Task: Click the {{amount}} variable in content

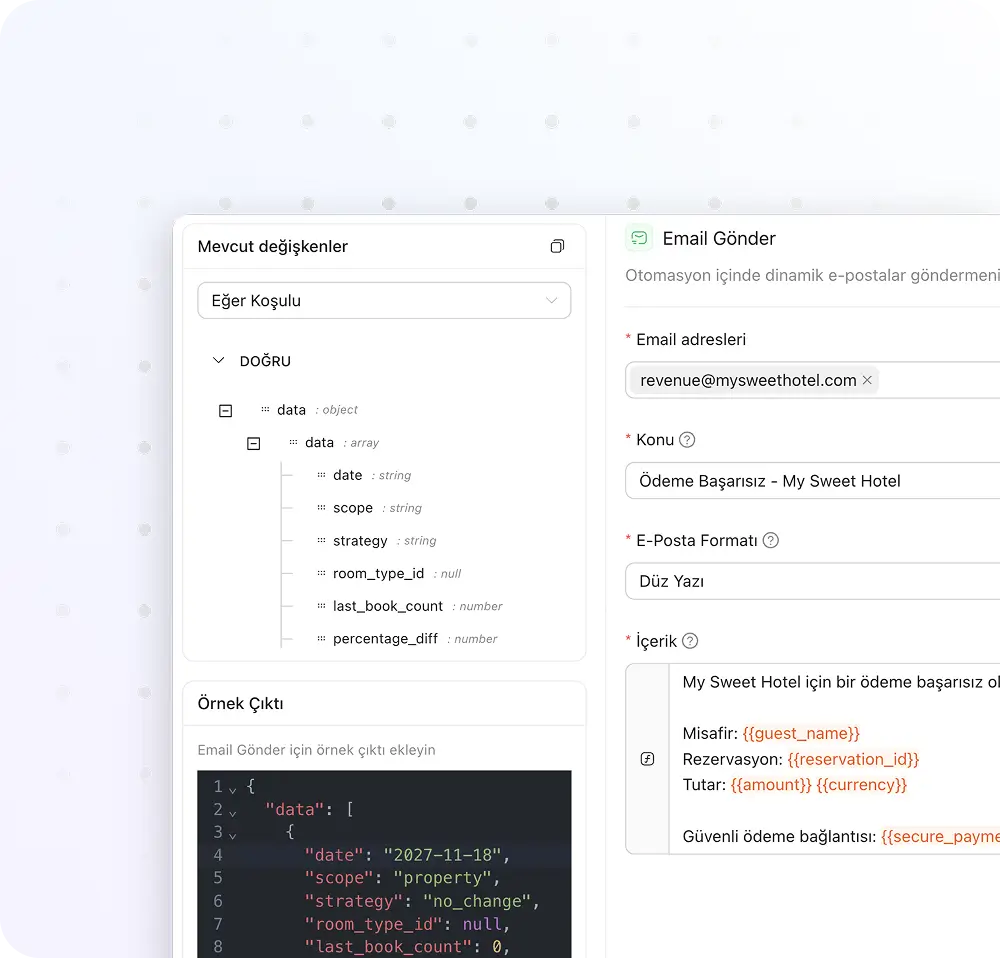Action: pos(771,785)
